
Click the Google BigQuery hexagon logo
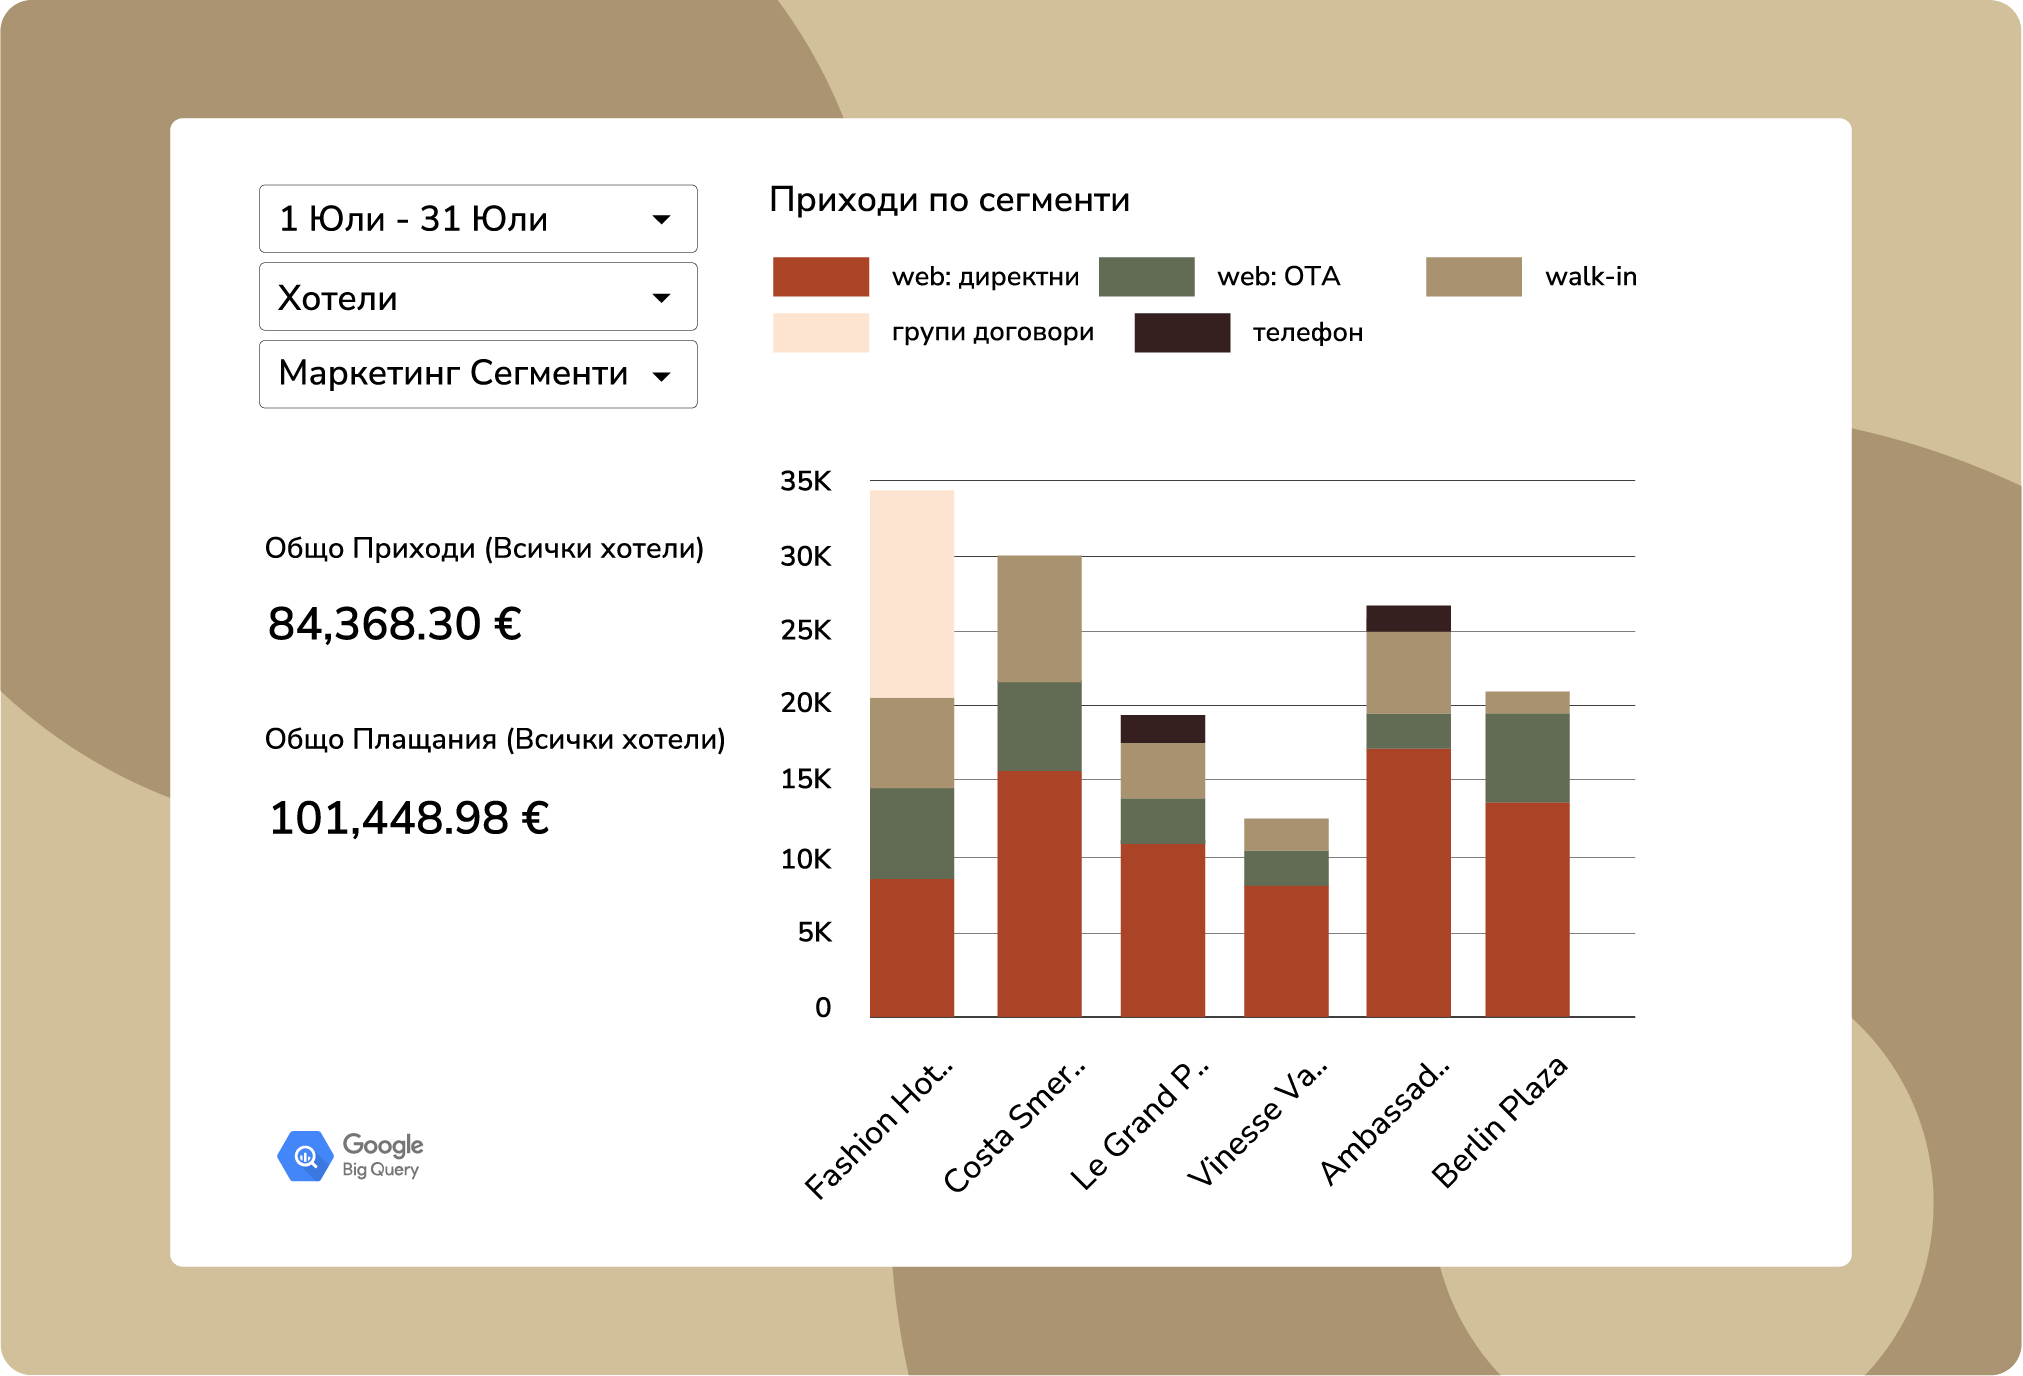(x=305, y=1156)
